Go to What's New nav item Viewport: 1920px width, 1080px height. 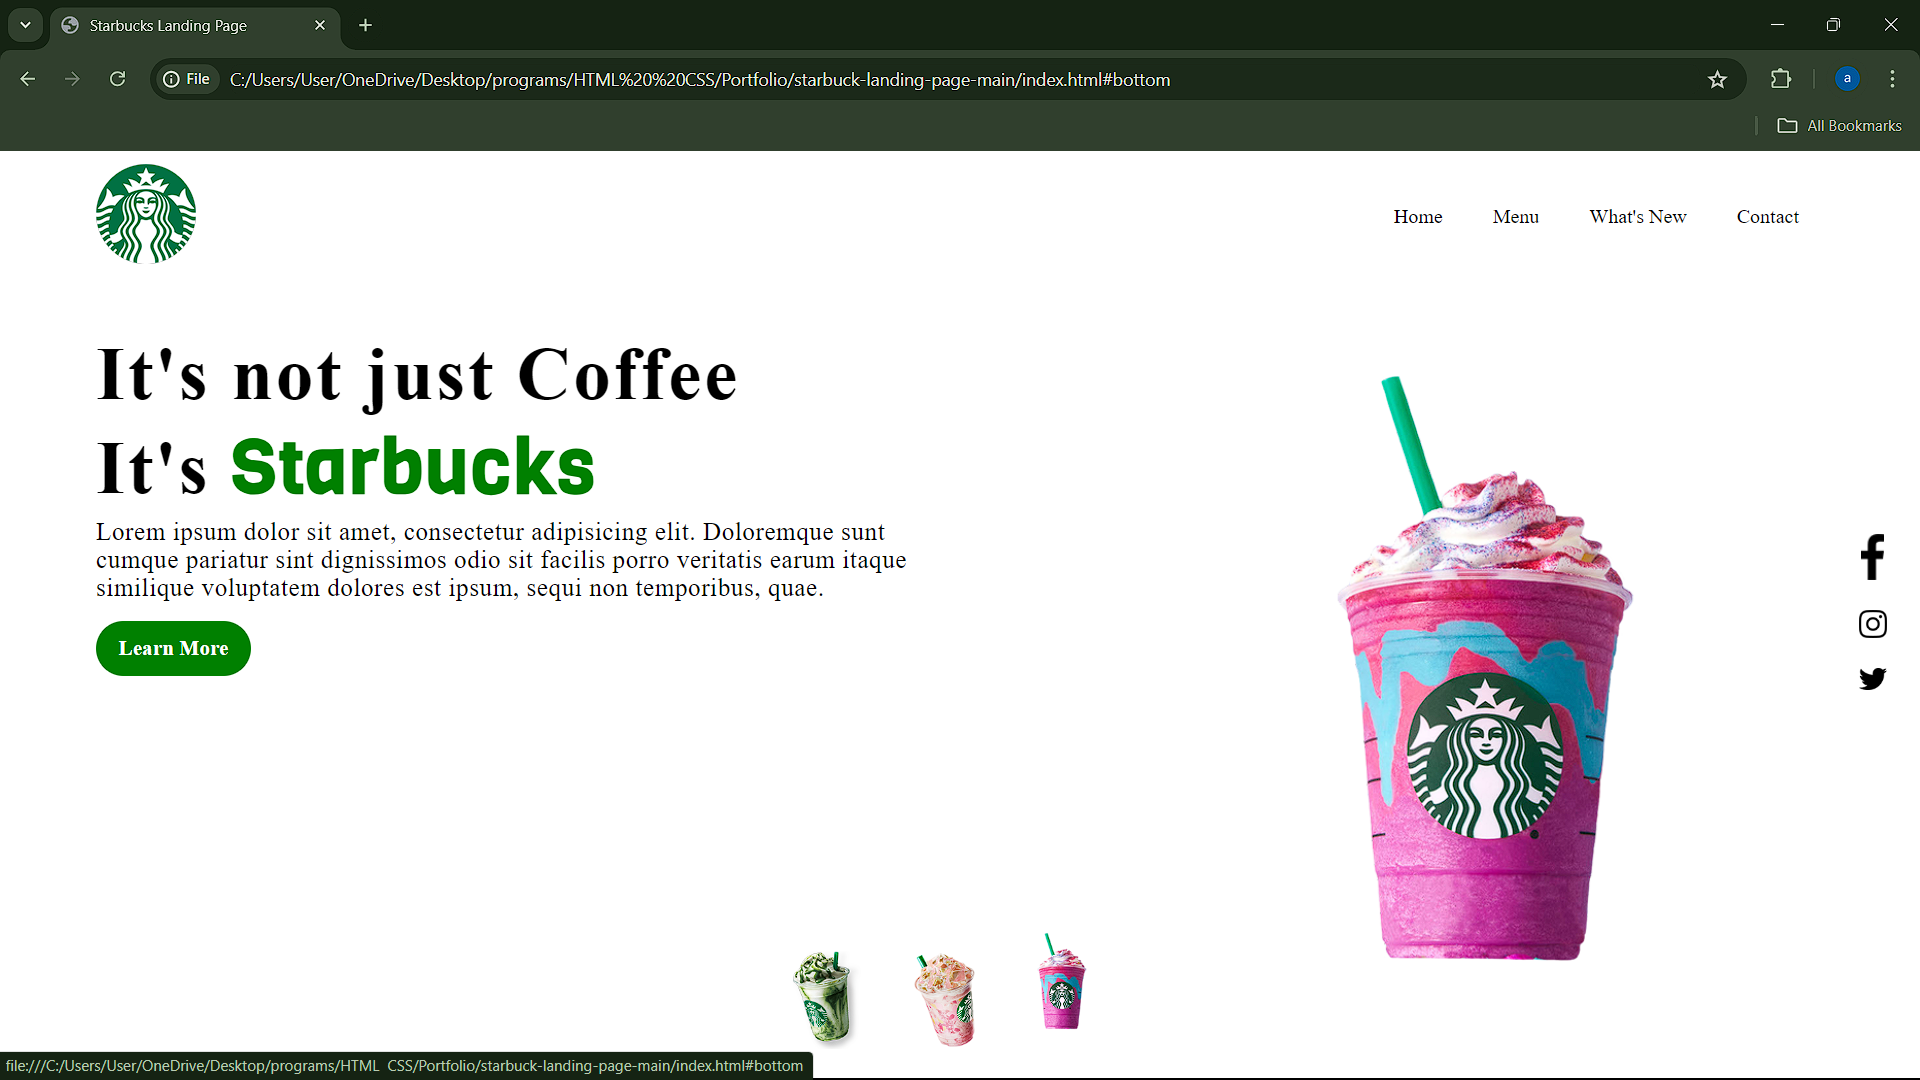[1637, 217]
